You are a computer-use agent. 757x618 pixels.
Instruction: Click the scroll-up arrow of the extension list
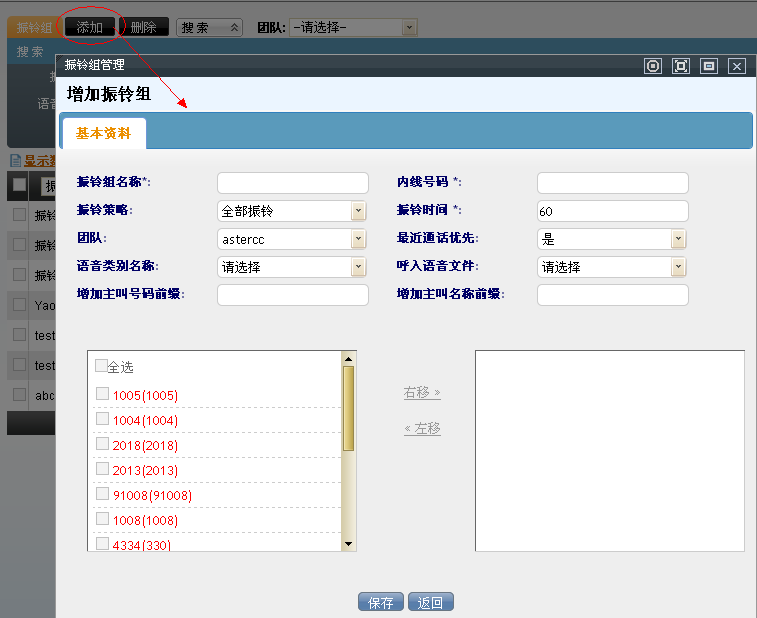[349, 358]
